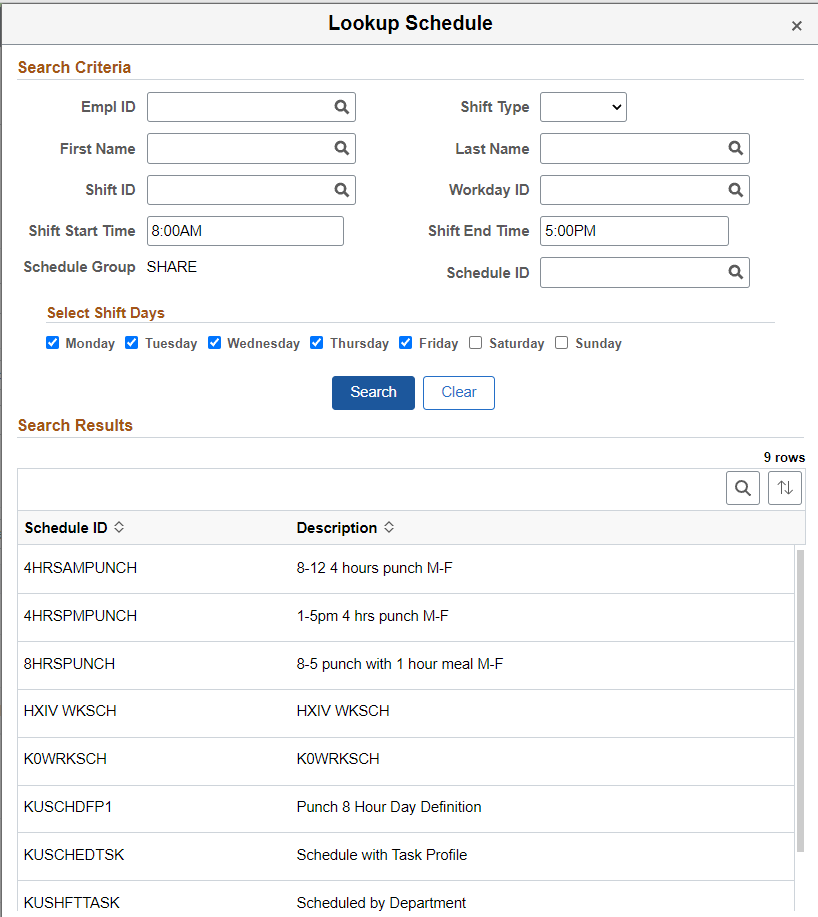Viewport: 818px width, 917px height.
Task: Open Last Name lookup search icon
Action: 735,148
